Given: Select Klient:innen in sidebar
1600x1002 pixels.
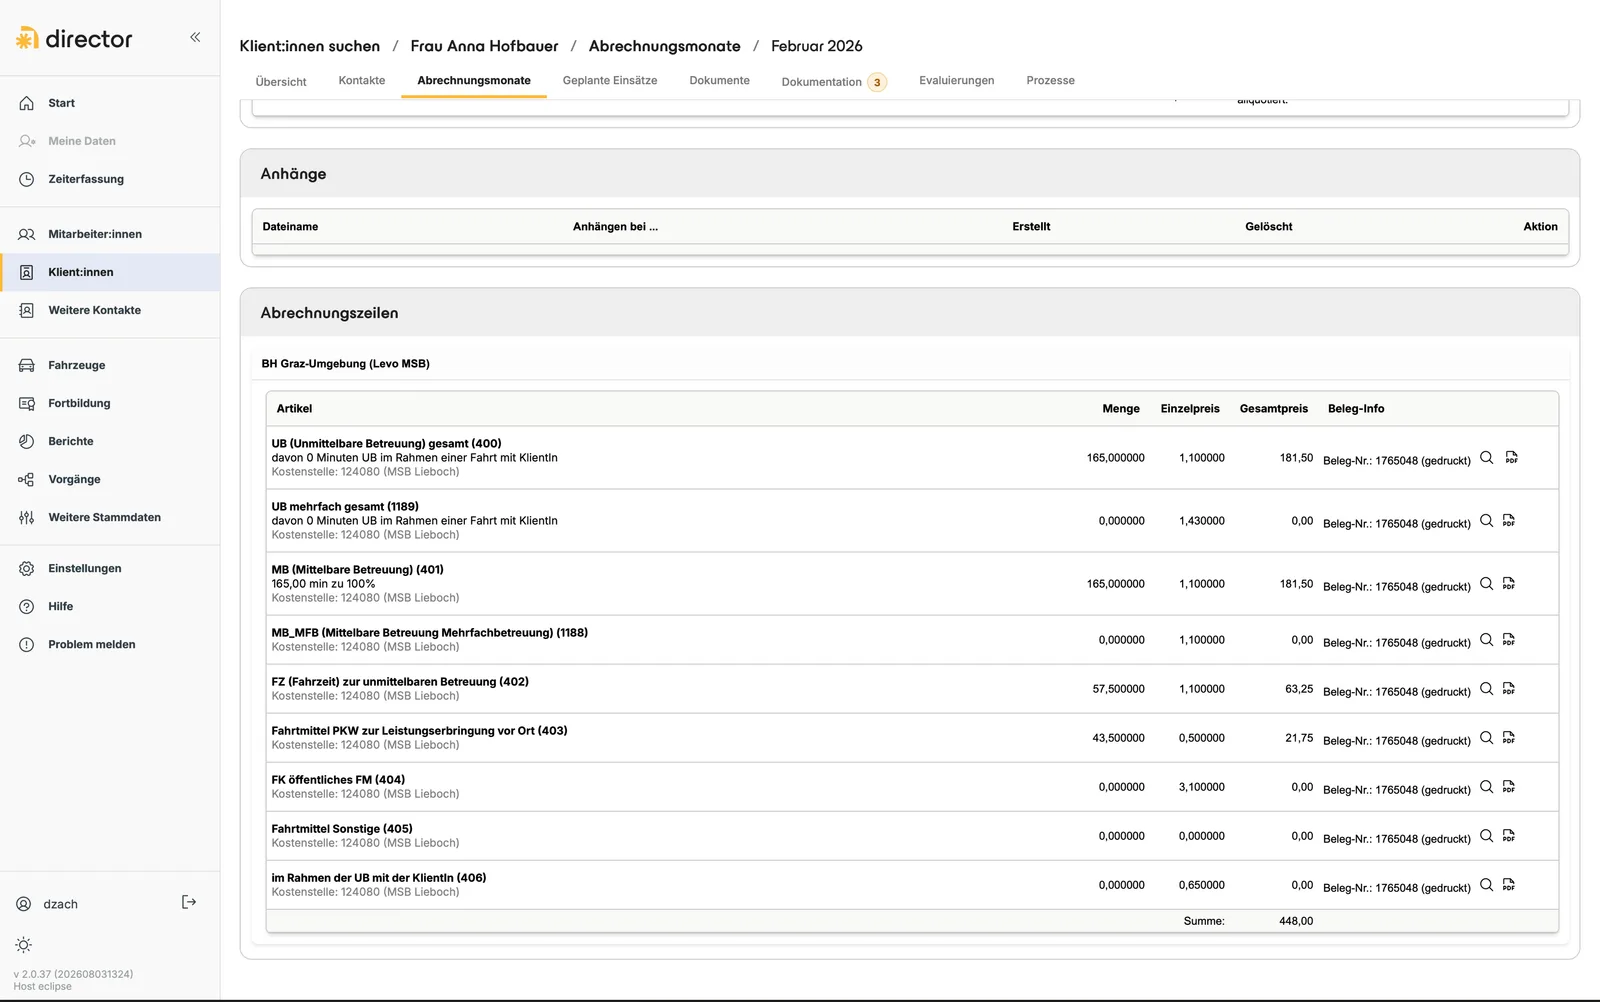Looking at the screenshot, I should point(110,272).
